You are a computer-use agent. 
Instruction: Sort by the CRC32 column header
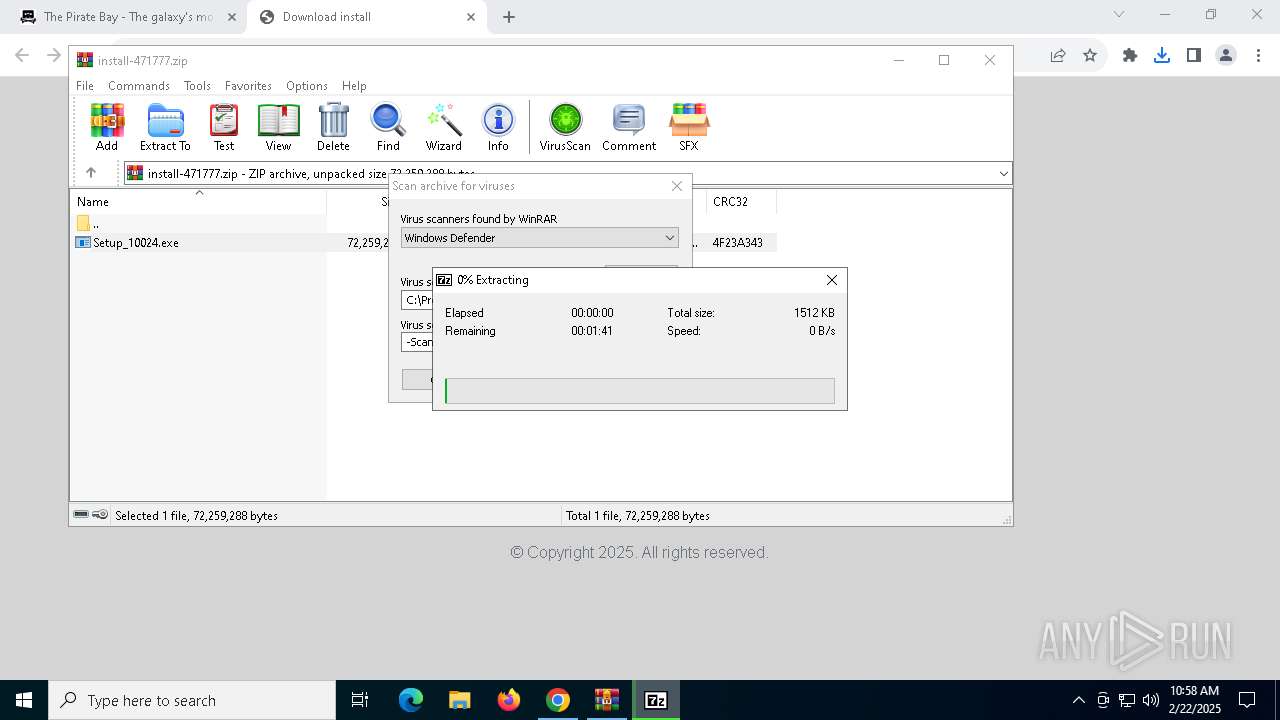(741, 202)
